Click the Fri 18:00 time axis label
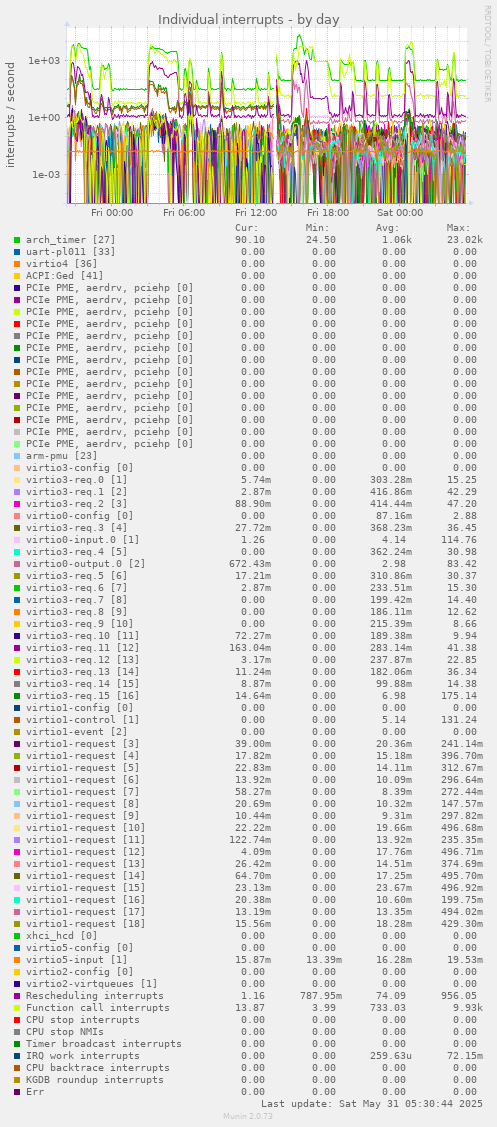The image size is (497, 1127). coord(328,213)
